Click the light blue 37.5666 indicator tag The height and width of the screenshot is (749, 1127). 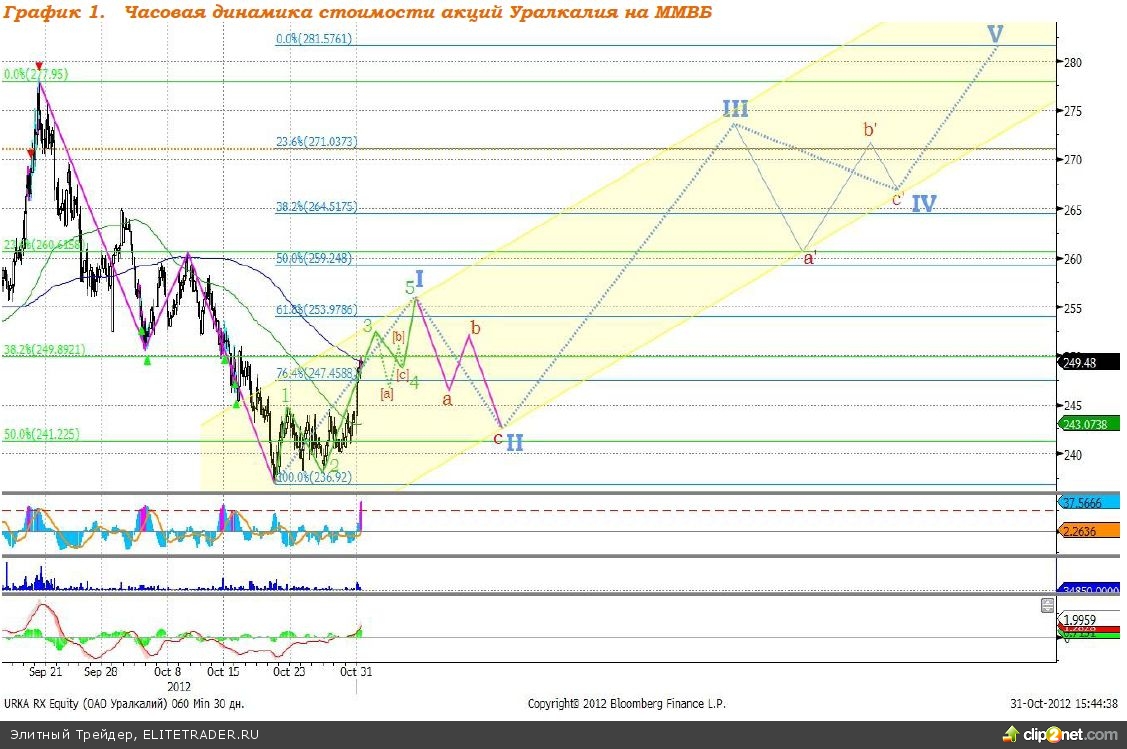1089,503
